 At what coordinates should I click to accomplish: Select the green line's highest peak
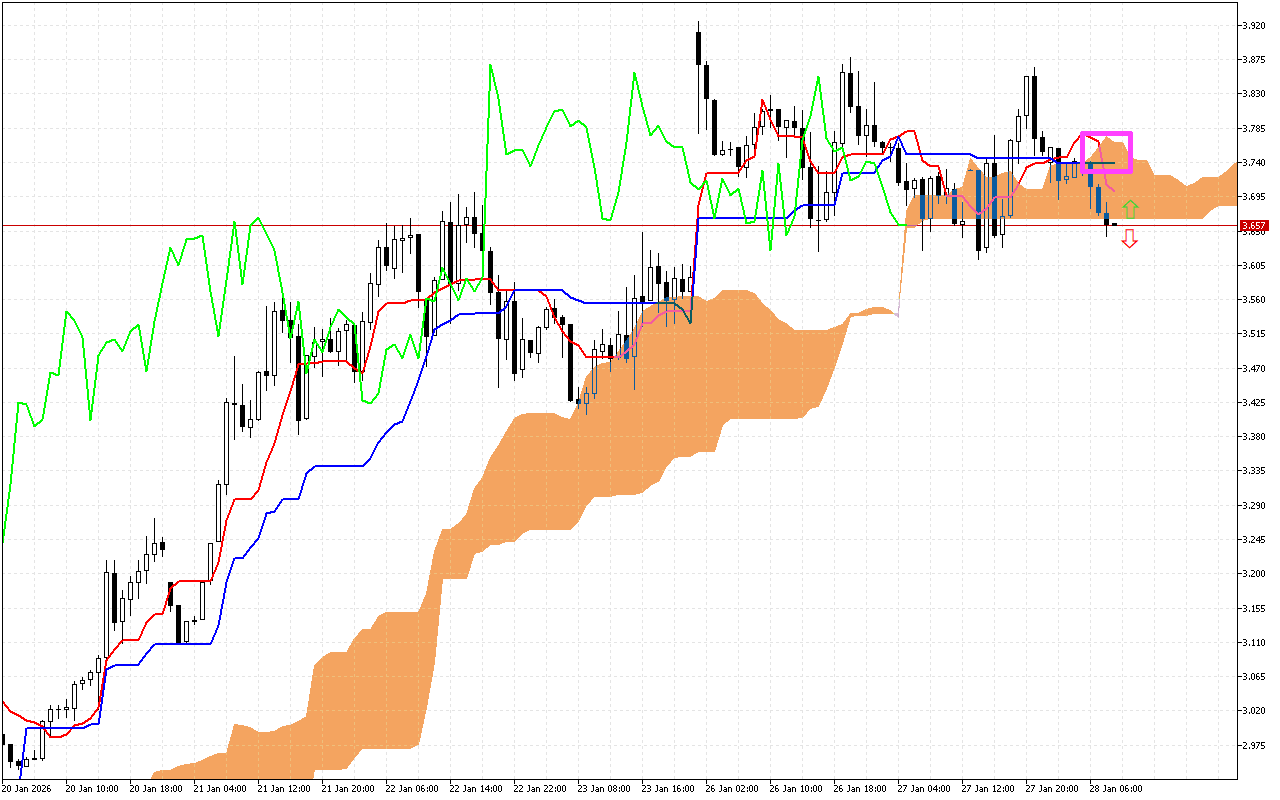tap(490, 66)
